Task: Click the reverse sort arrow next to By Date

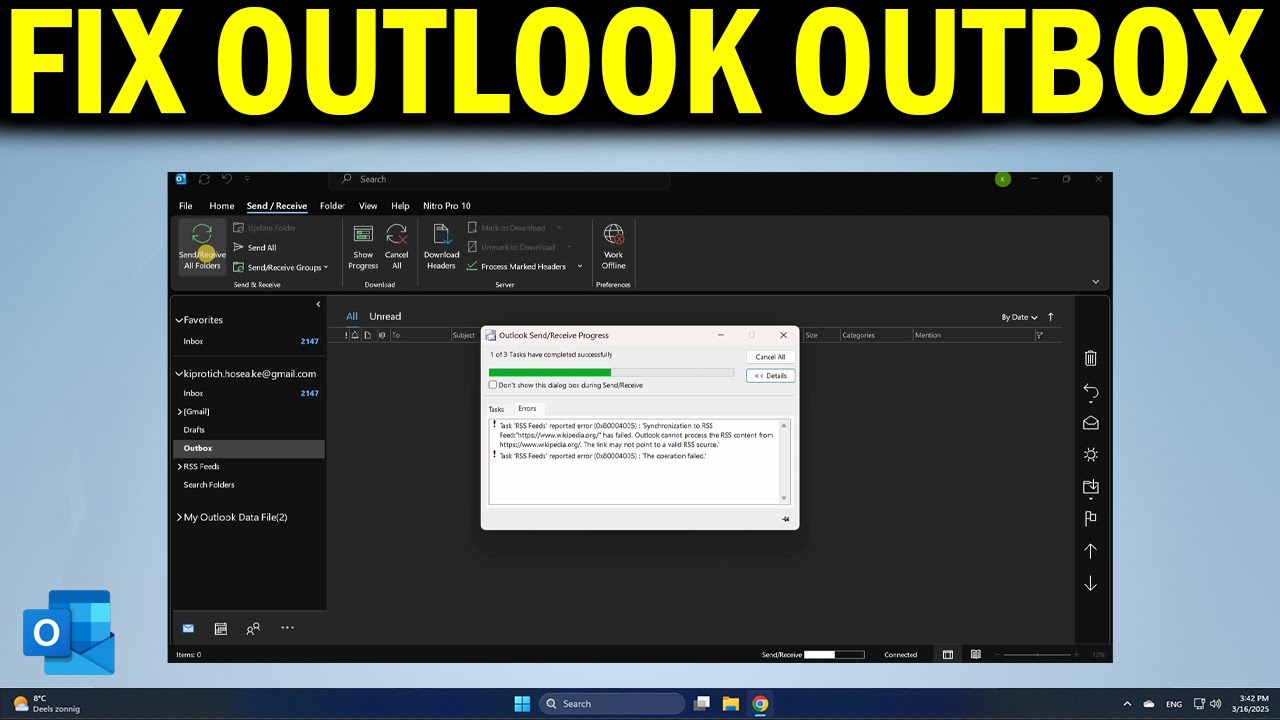Action: pyautogui.click(x=1050, y=317)
